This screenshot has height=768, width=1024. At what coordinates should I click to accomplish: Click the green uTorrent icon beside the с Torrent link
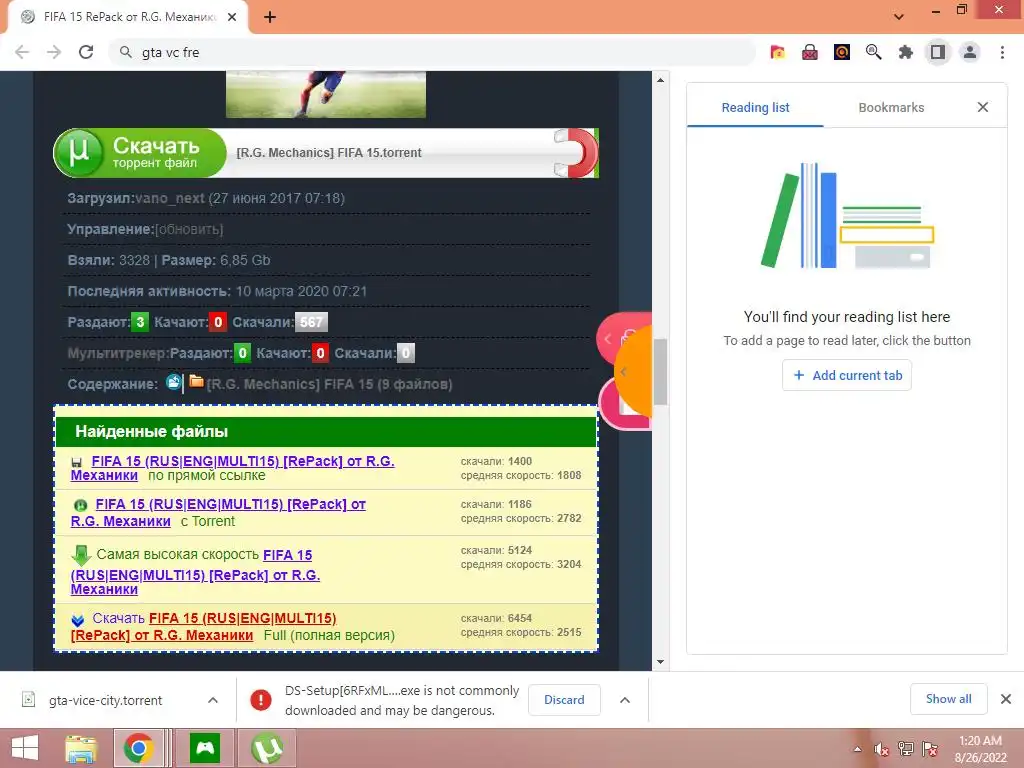pyautogui.click(x=80, y=505)
